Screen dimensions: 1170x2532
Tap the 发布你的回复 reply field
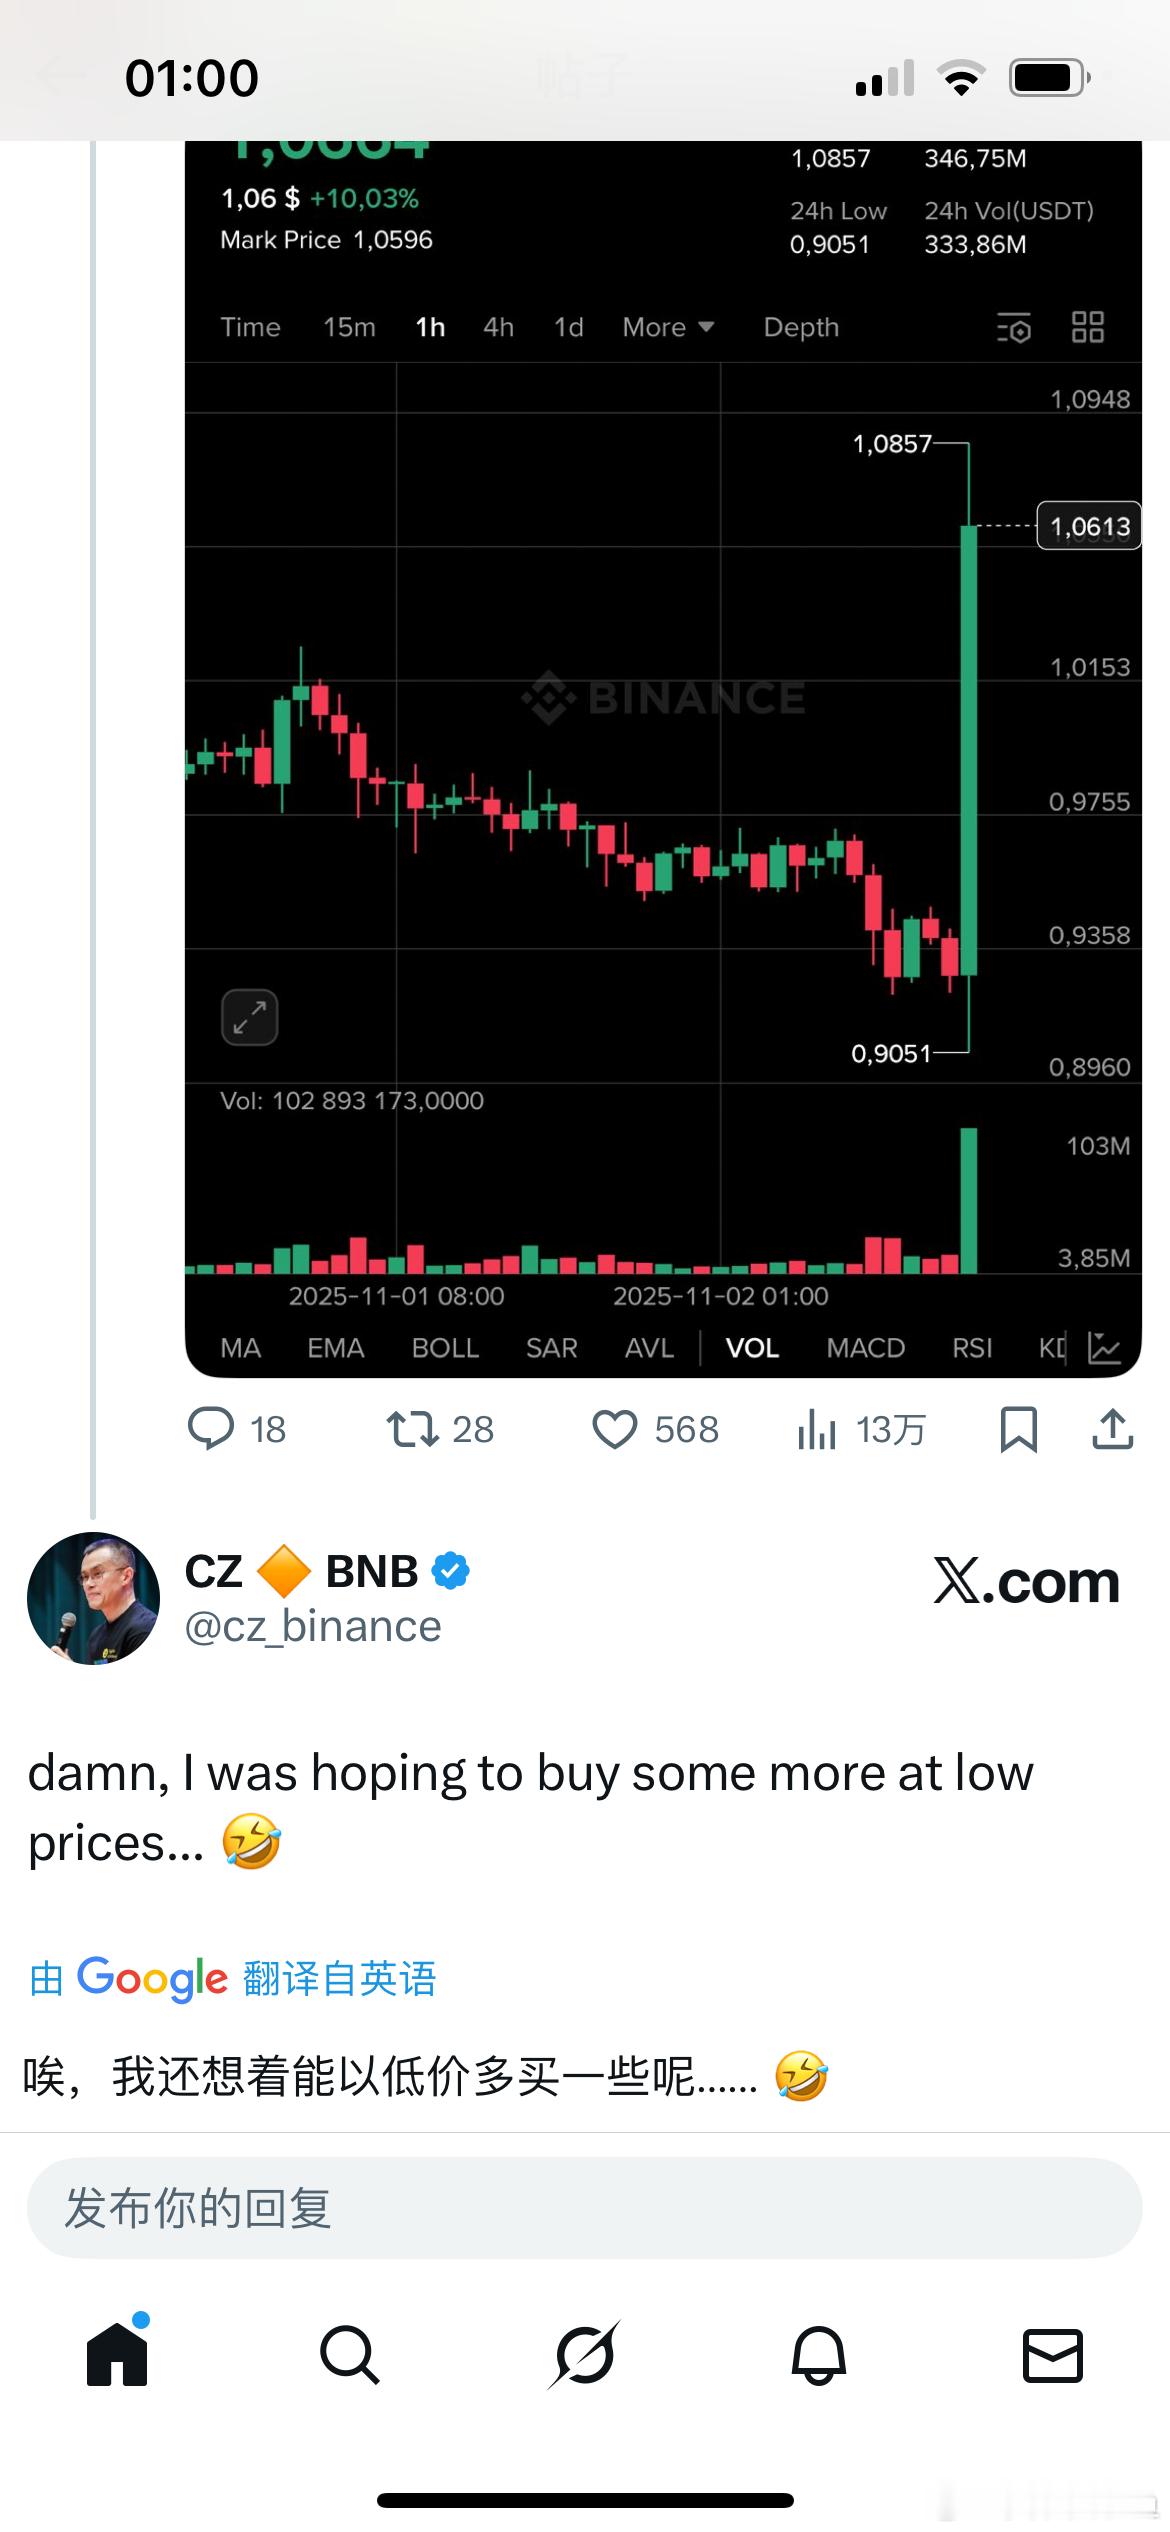coord(584,2208)
